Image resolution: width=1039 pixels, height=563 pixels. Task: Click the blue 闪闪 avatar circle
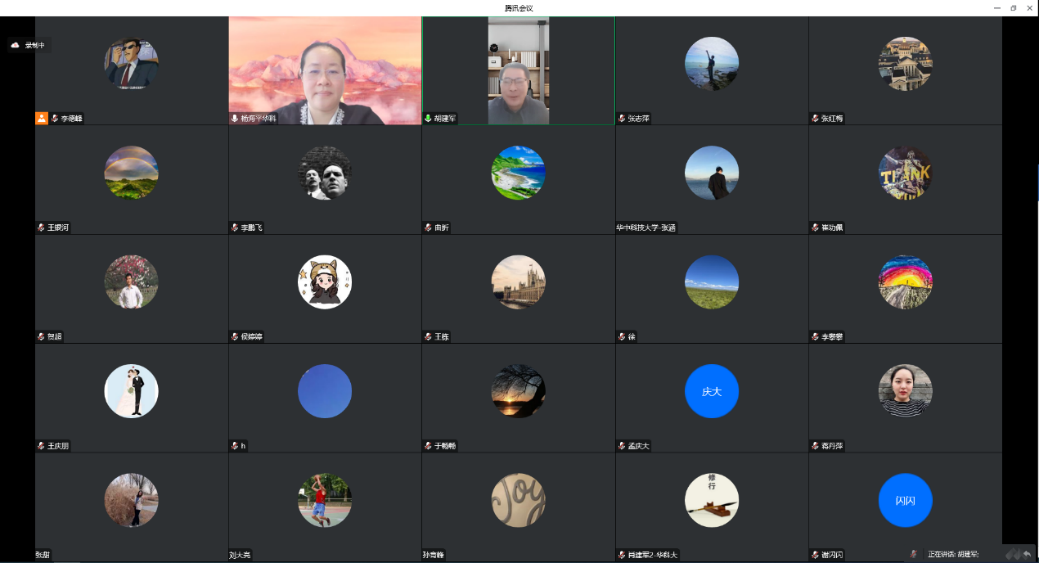(905, 500)
